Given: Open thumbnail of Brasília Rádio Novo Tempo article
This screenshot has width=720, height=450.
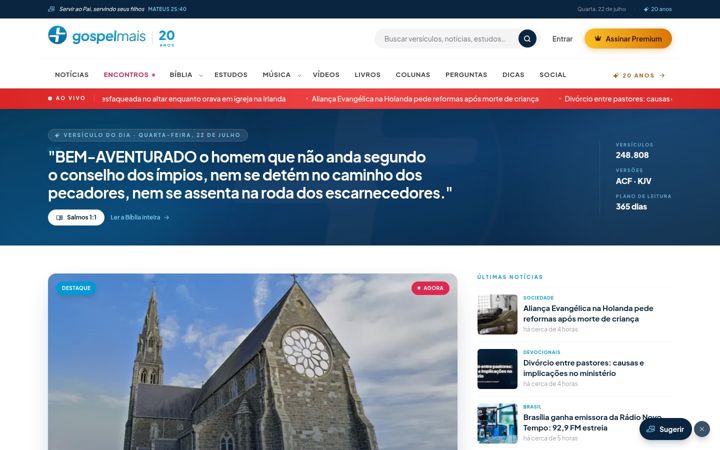Looking at the screenshot, I should 497,423.
